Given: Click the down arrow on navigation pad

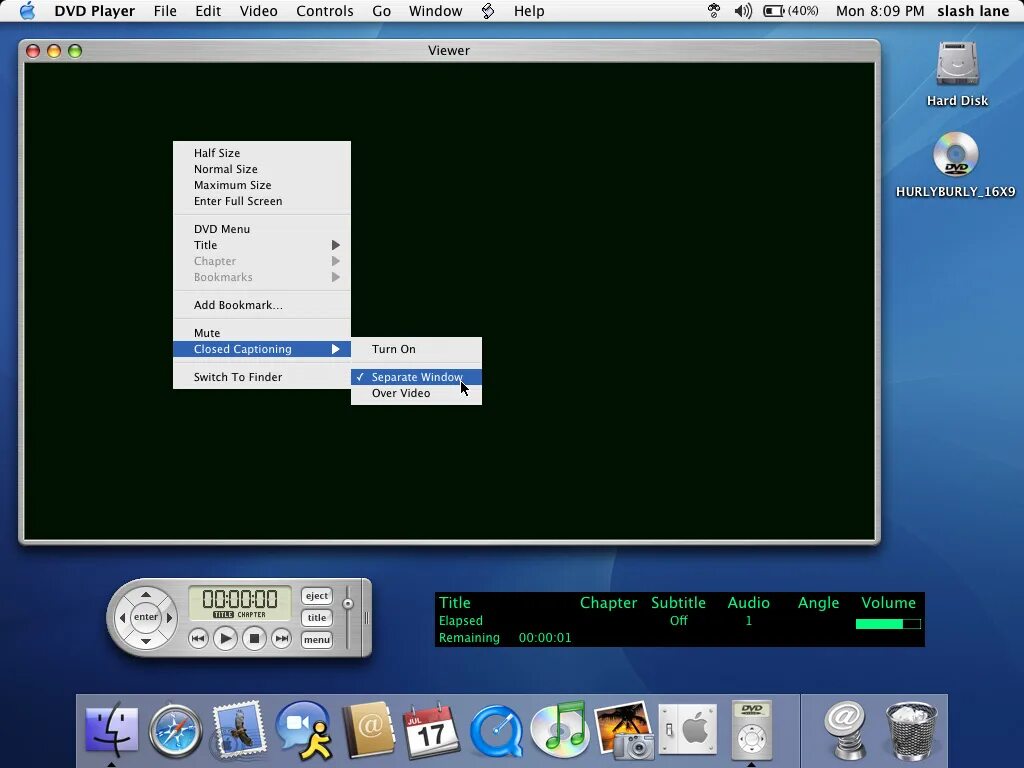Looking at the screenshot, I should [x=146, y=641].
